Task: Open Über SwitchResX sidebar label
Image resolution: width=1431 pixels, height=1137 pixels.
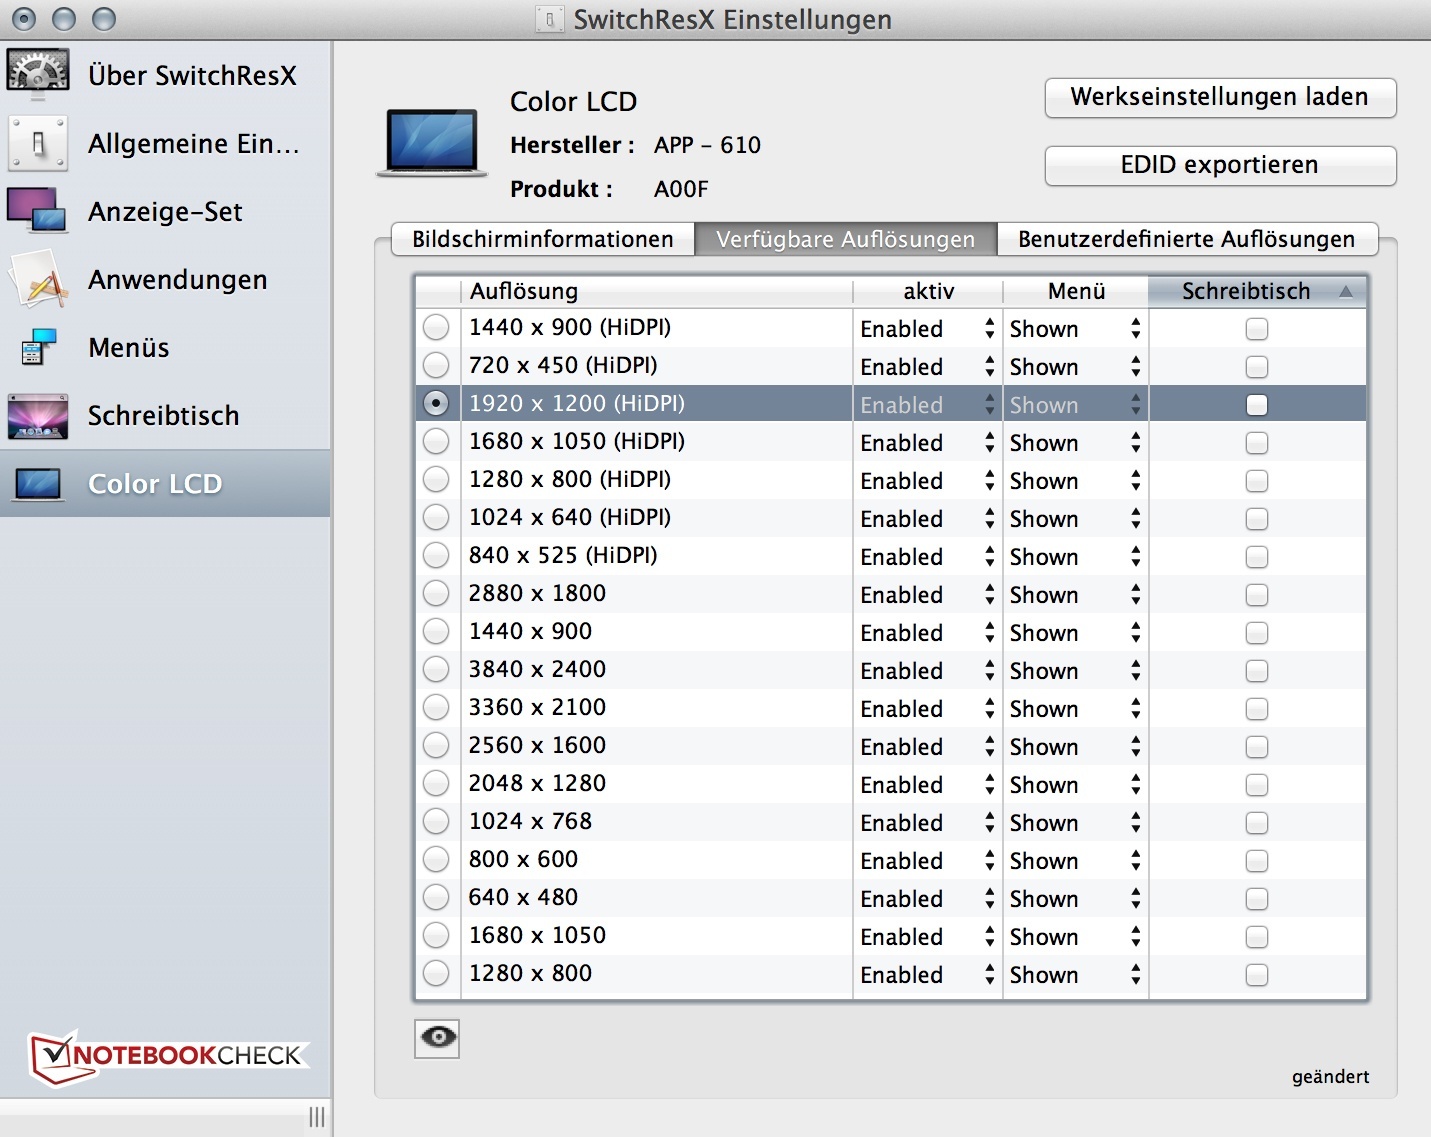Action: 192,75
